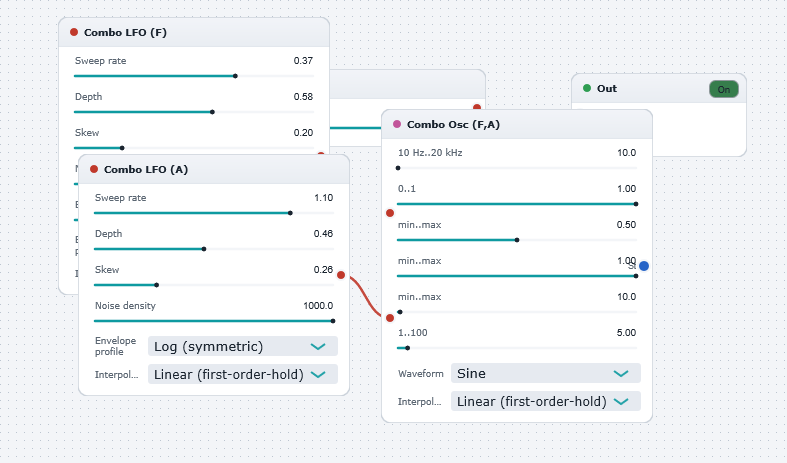The height and width of the screenshot is (463, 787).
Task: Click the pink status dot on Combo Osc (F,A)
Action: 397,124
